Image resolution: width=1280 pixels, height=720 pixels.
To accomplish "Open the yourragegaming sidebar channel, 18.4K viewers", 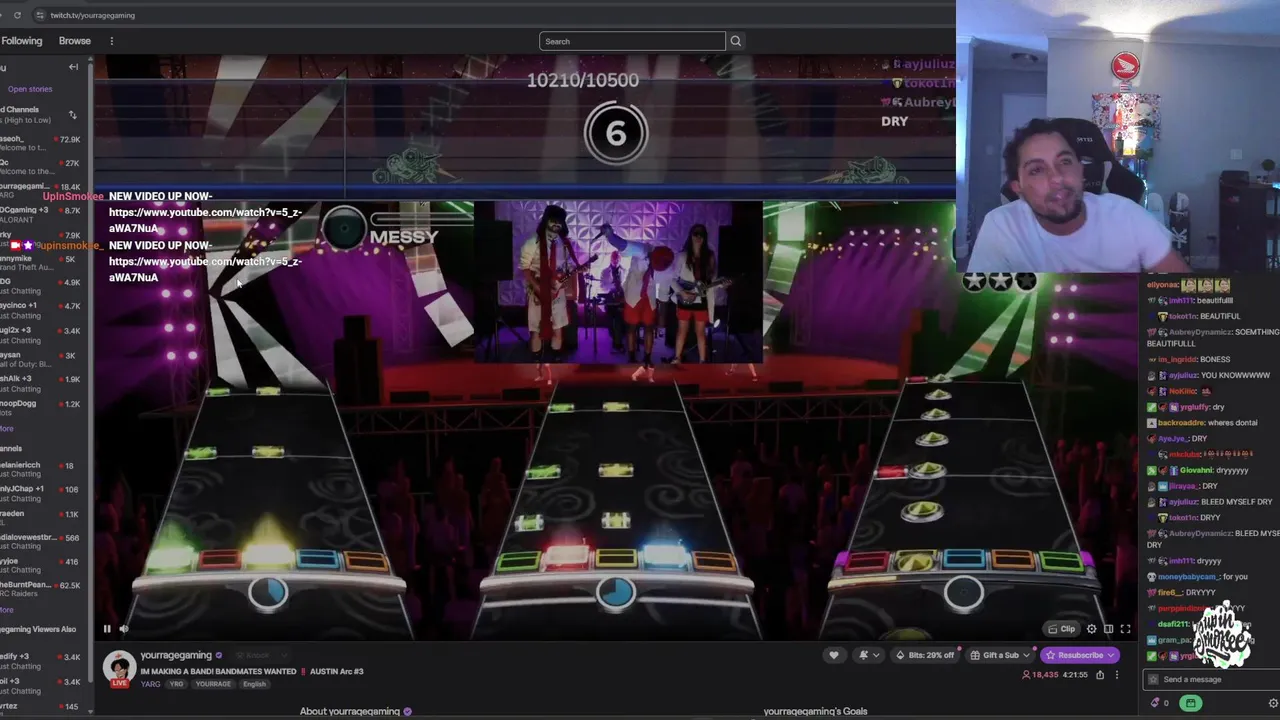I will [42, 191].
